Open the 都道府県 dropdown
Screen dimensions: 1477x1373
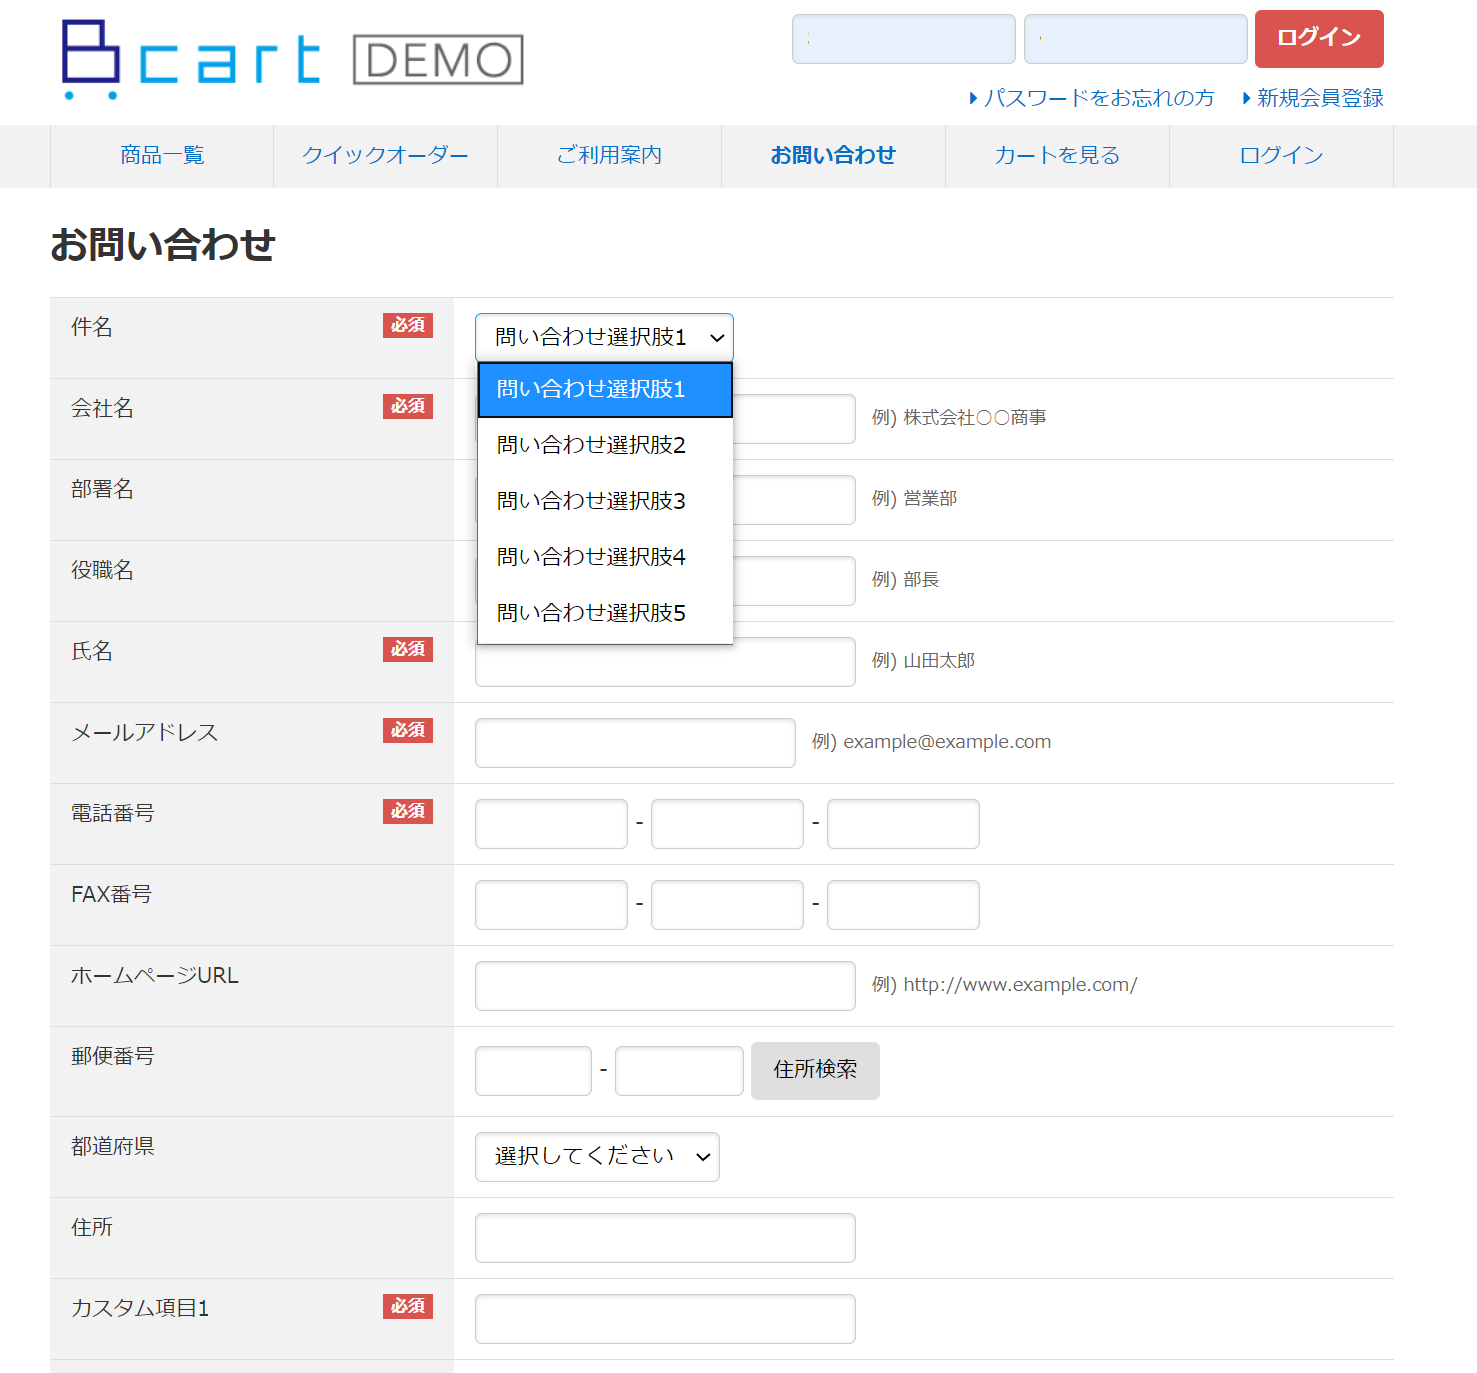[x=597, y=1157]
